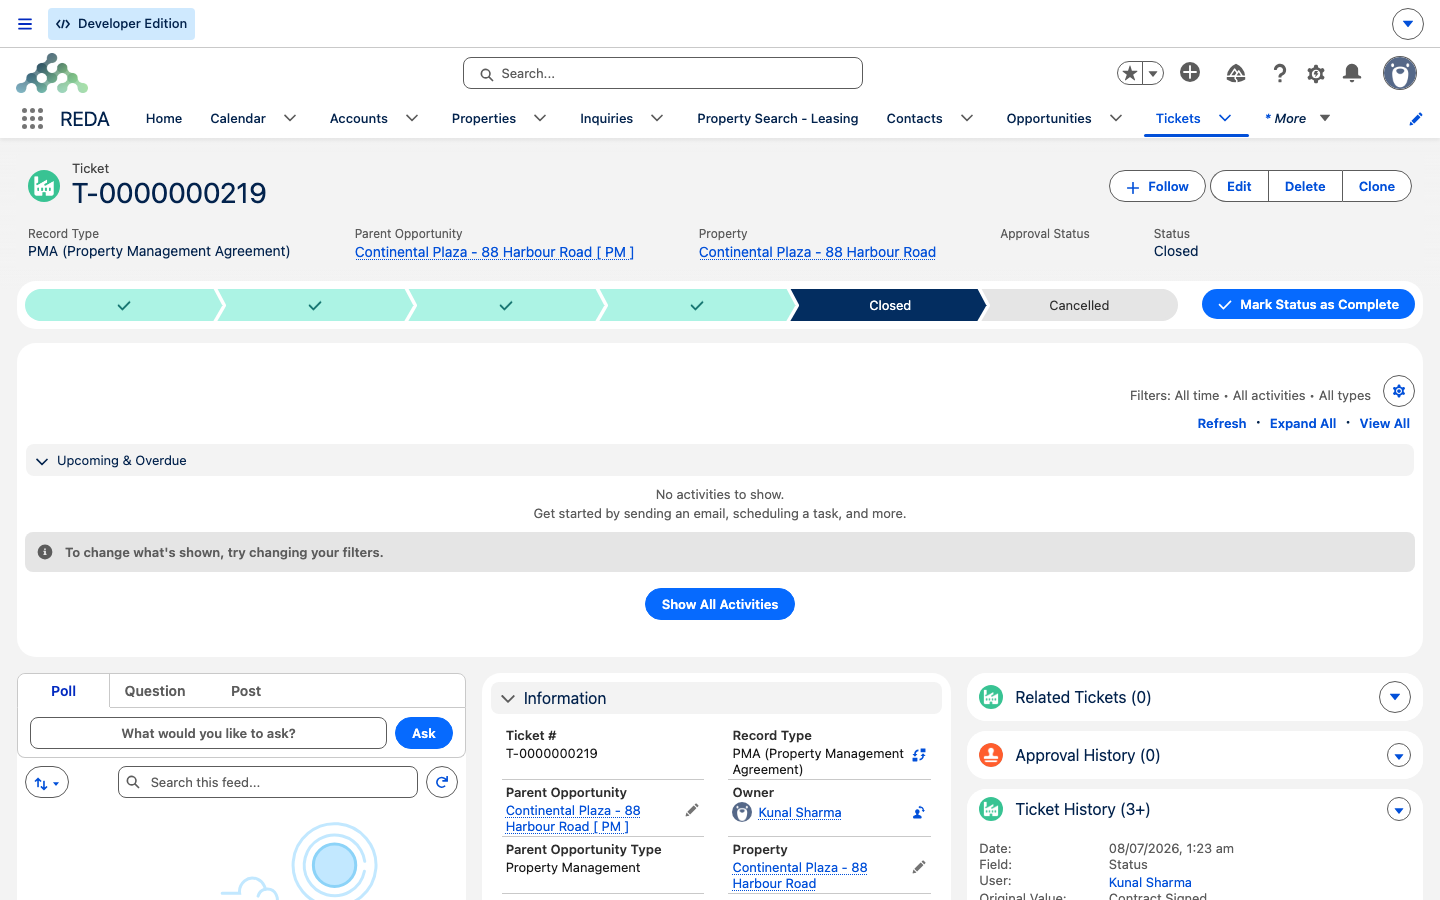The height and width of the screenshot is (900, 1440).
Task: Open the Notifications bell
Action: (1352, 73)
